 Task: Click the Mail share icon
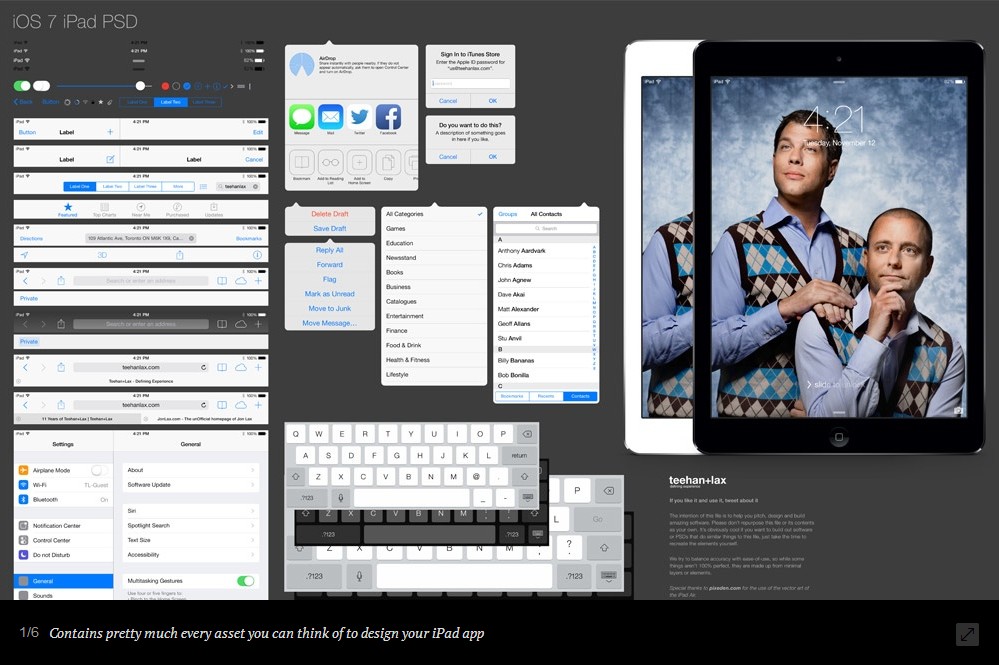tap(331, 117)
